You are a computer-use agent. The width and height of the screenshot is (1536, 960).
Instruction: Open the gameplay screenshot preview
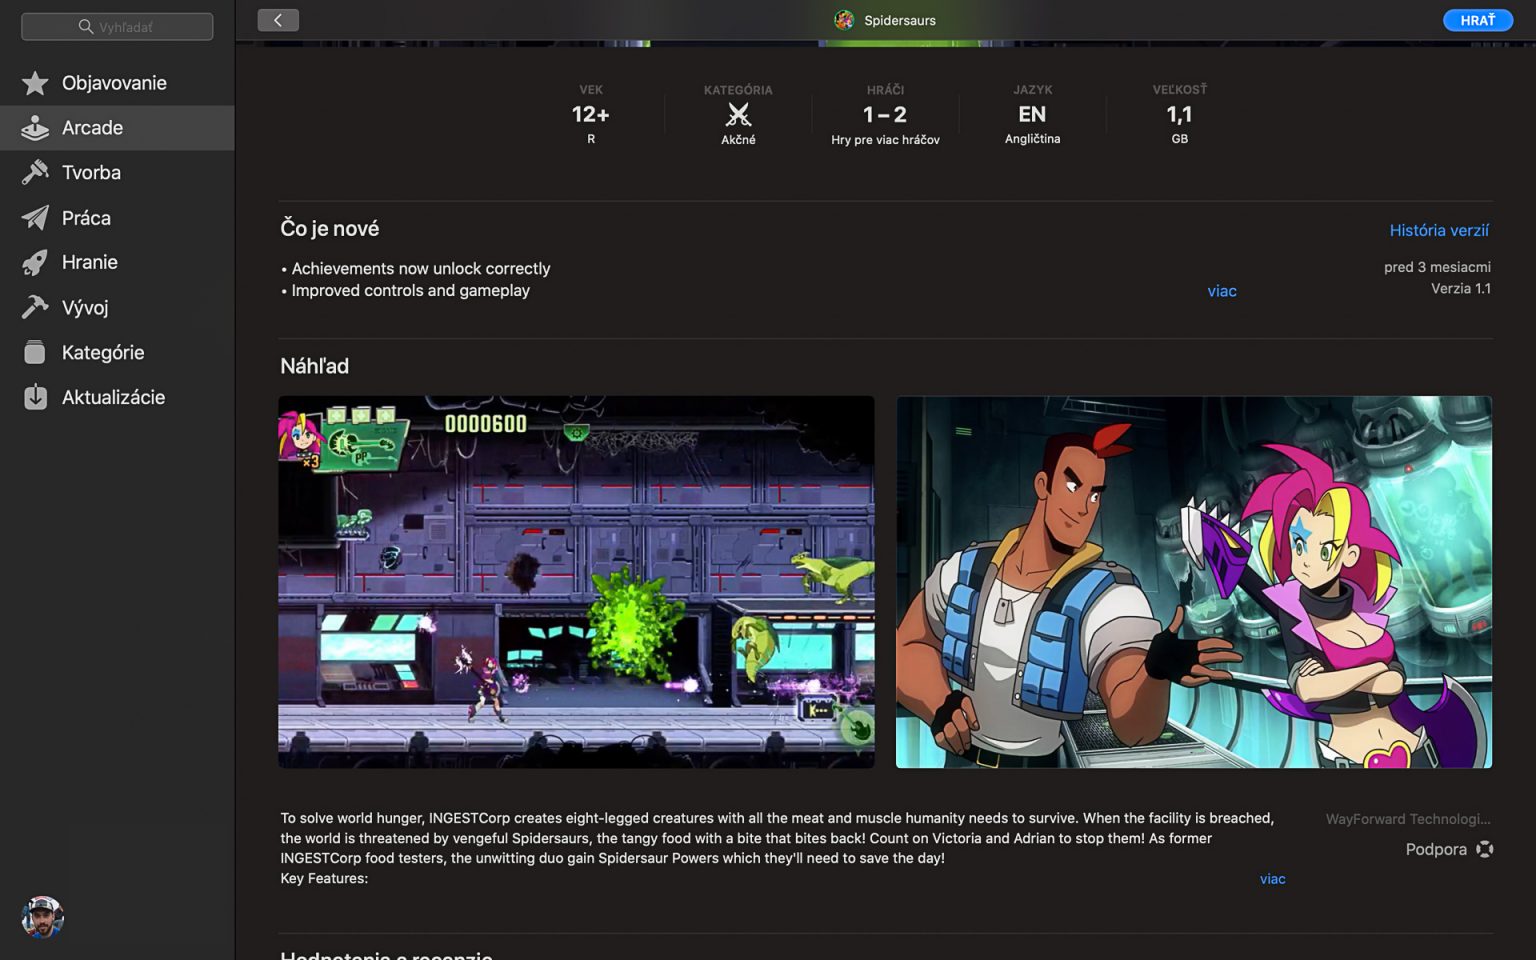point(576,582)
